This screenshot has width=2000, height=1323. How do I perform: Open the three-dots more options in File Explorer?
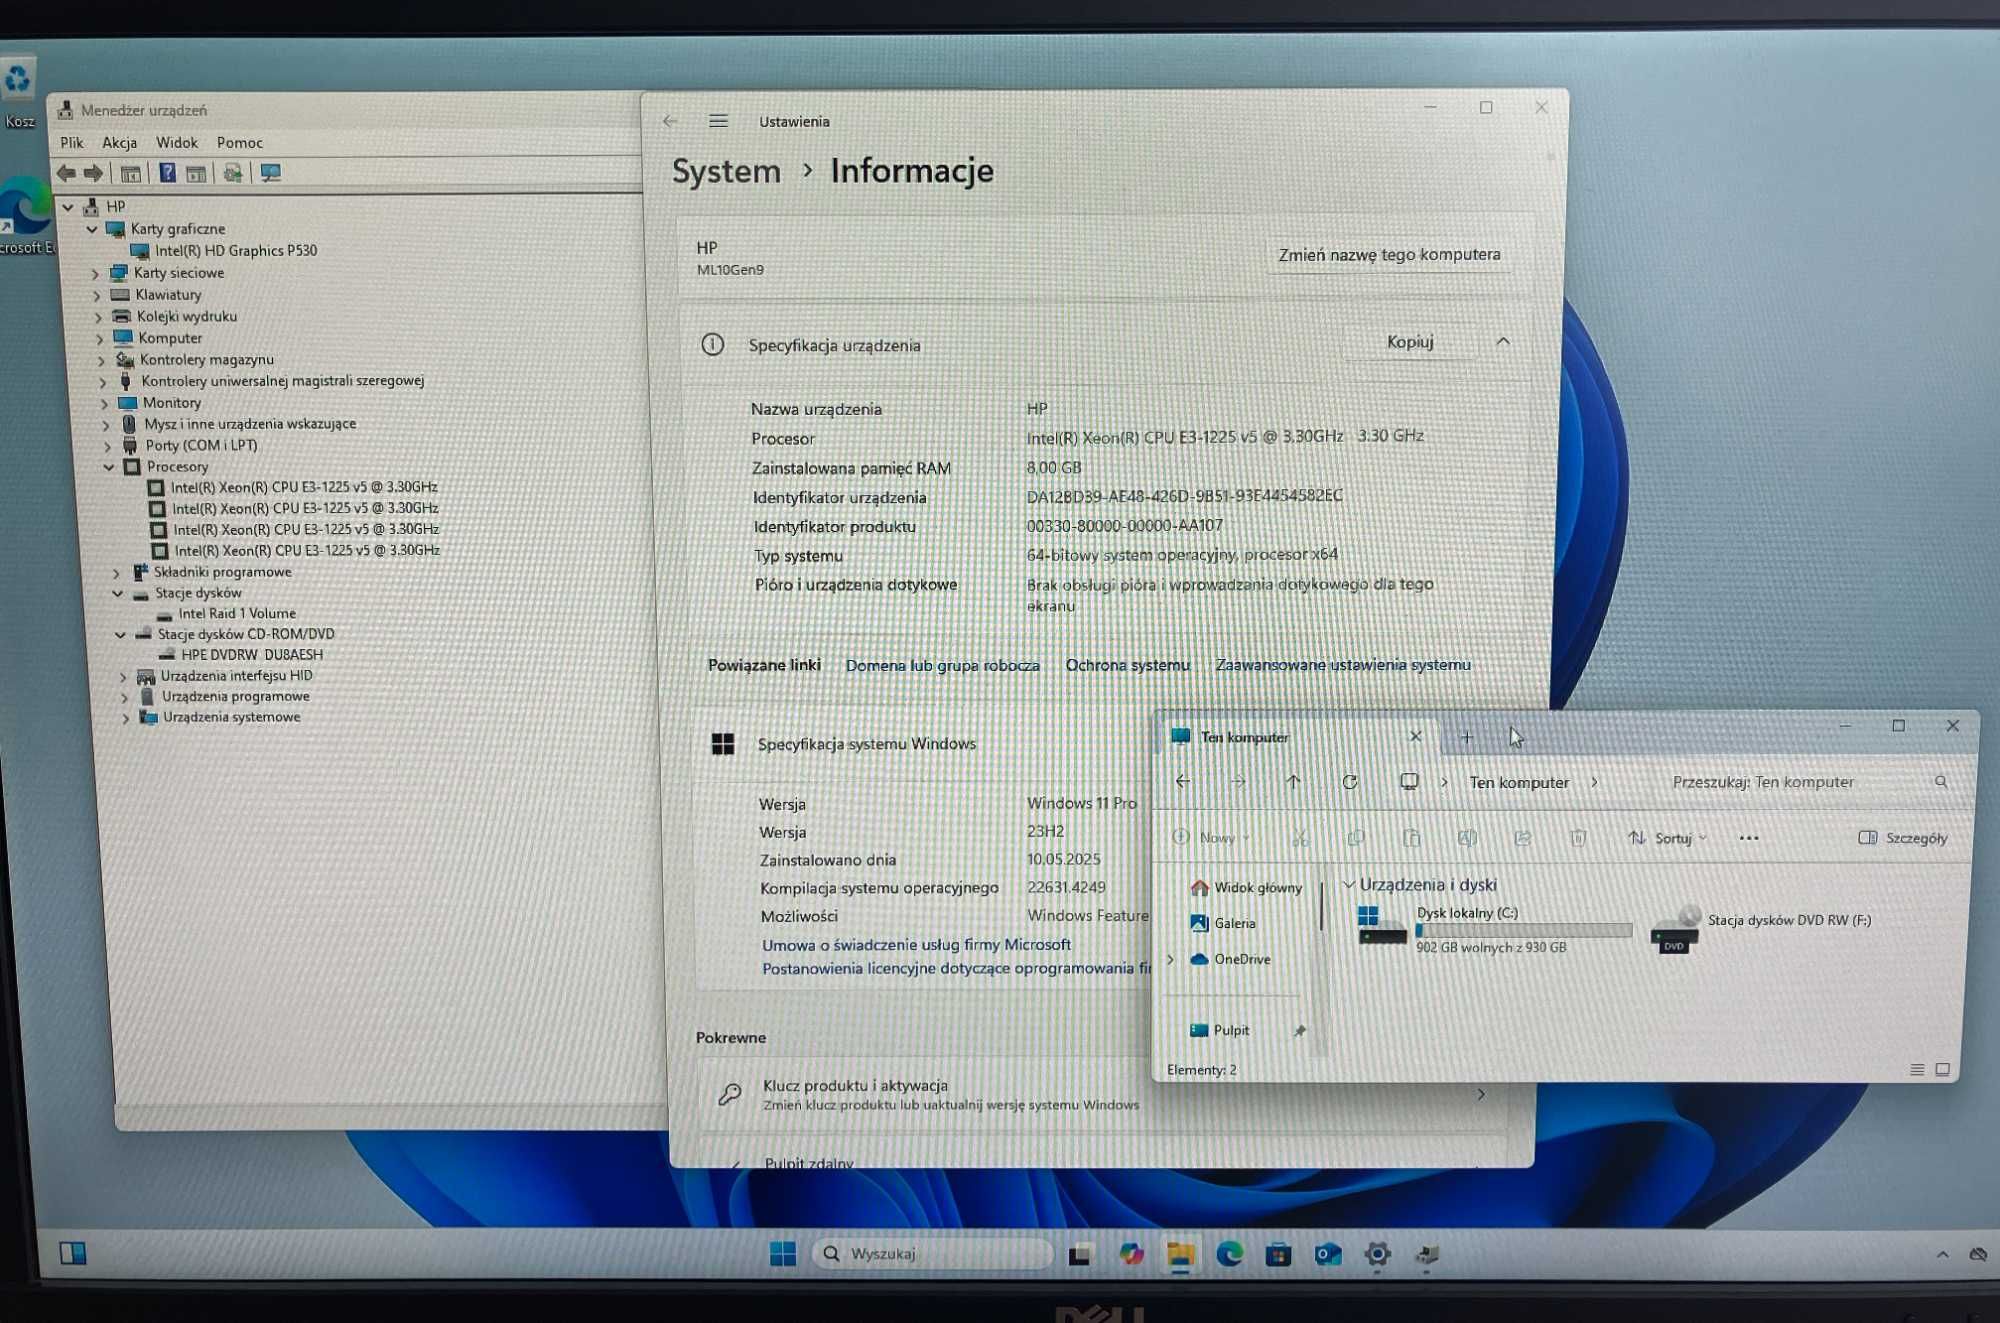(x=1748, y=838)
